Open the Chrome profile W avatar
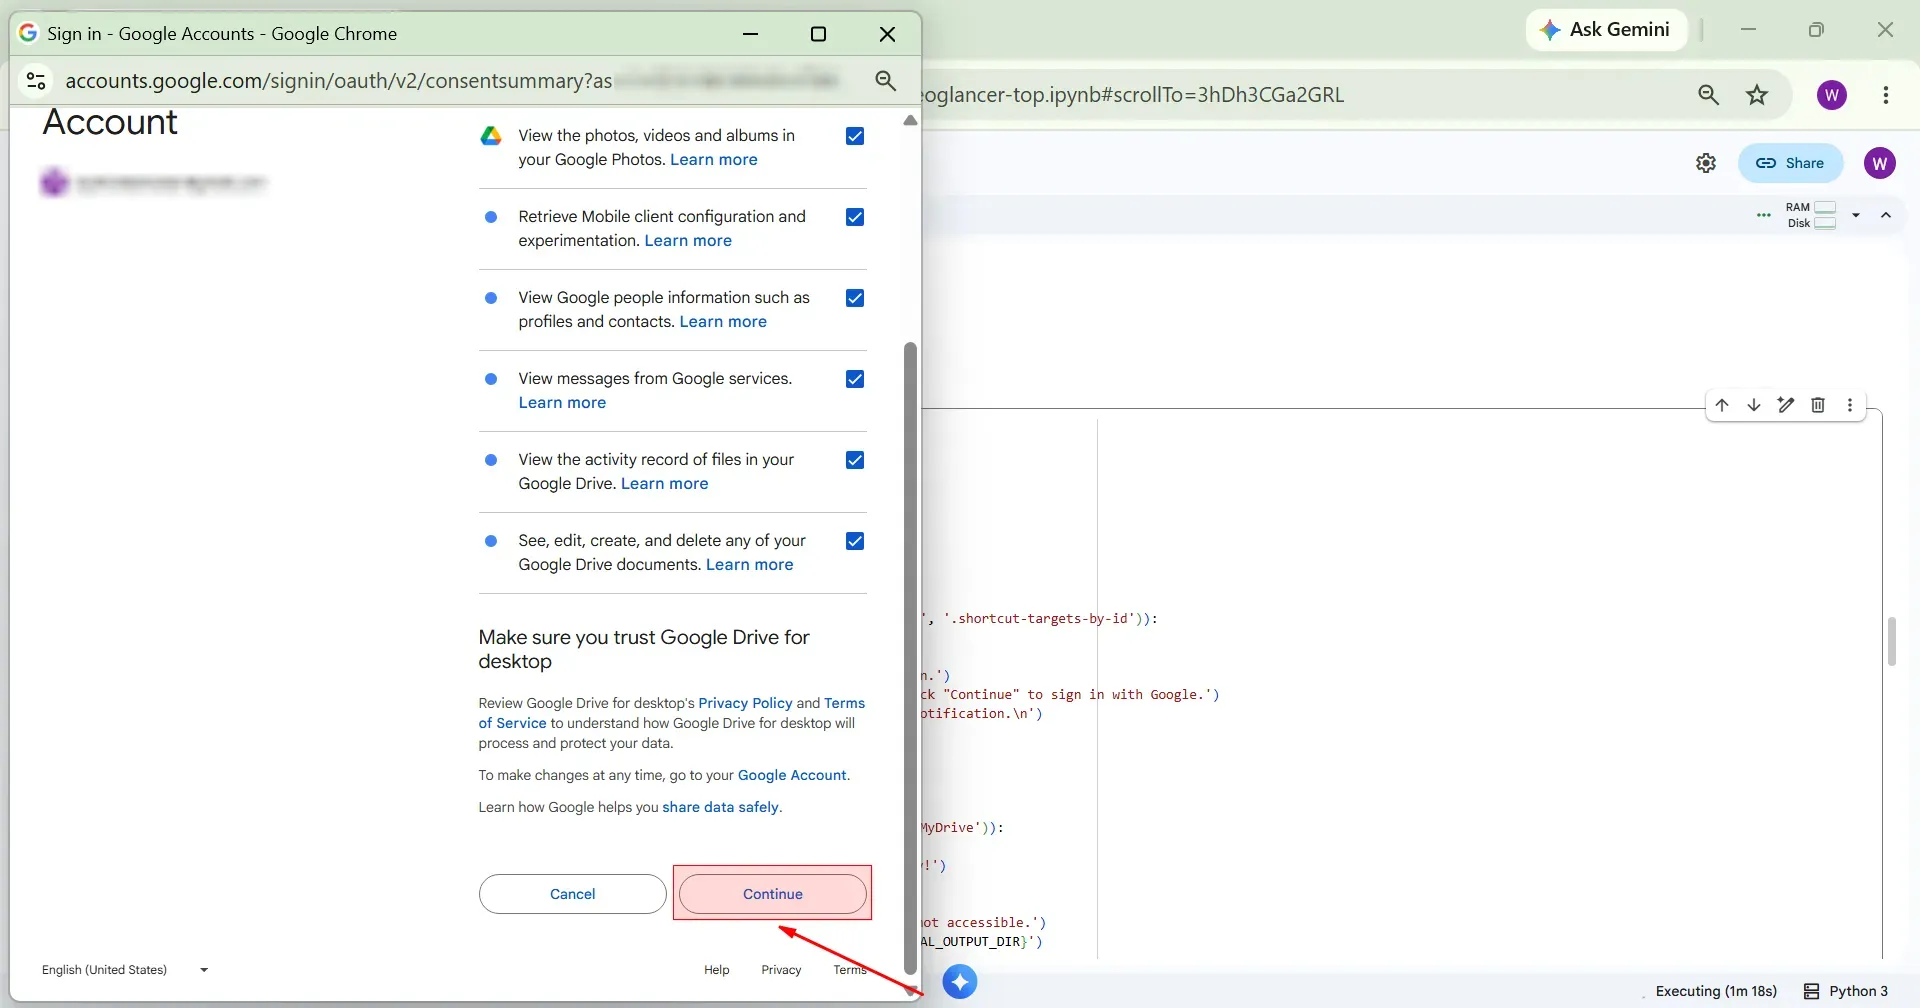 (x=1832, y=95)
